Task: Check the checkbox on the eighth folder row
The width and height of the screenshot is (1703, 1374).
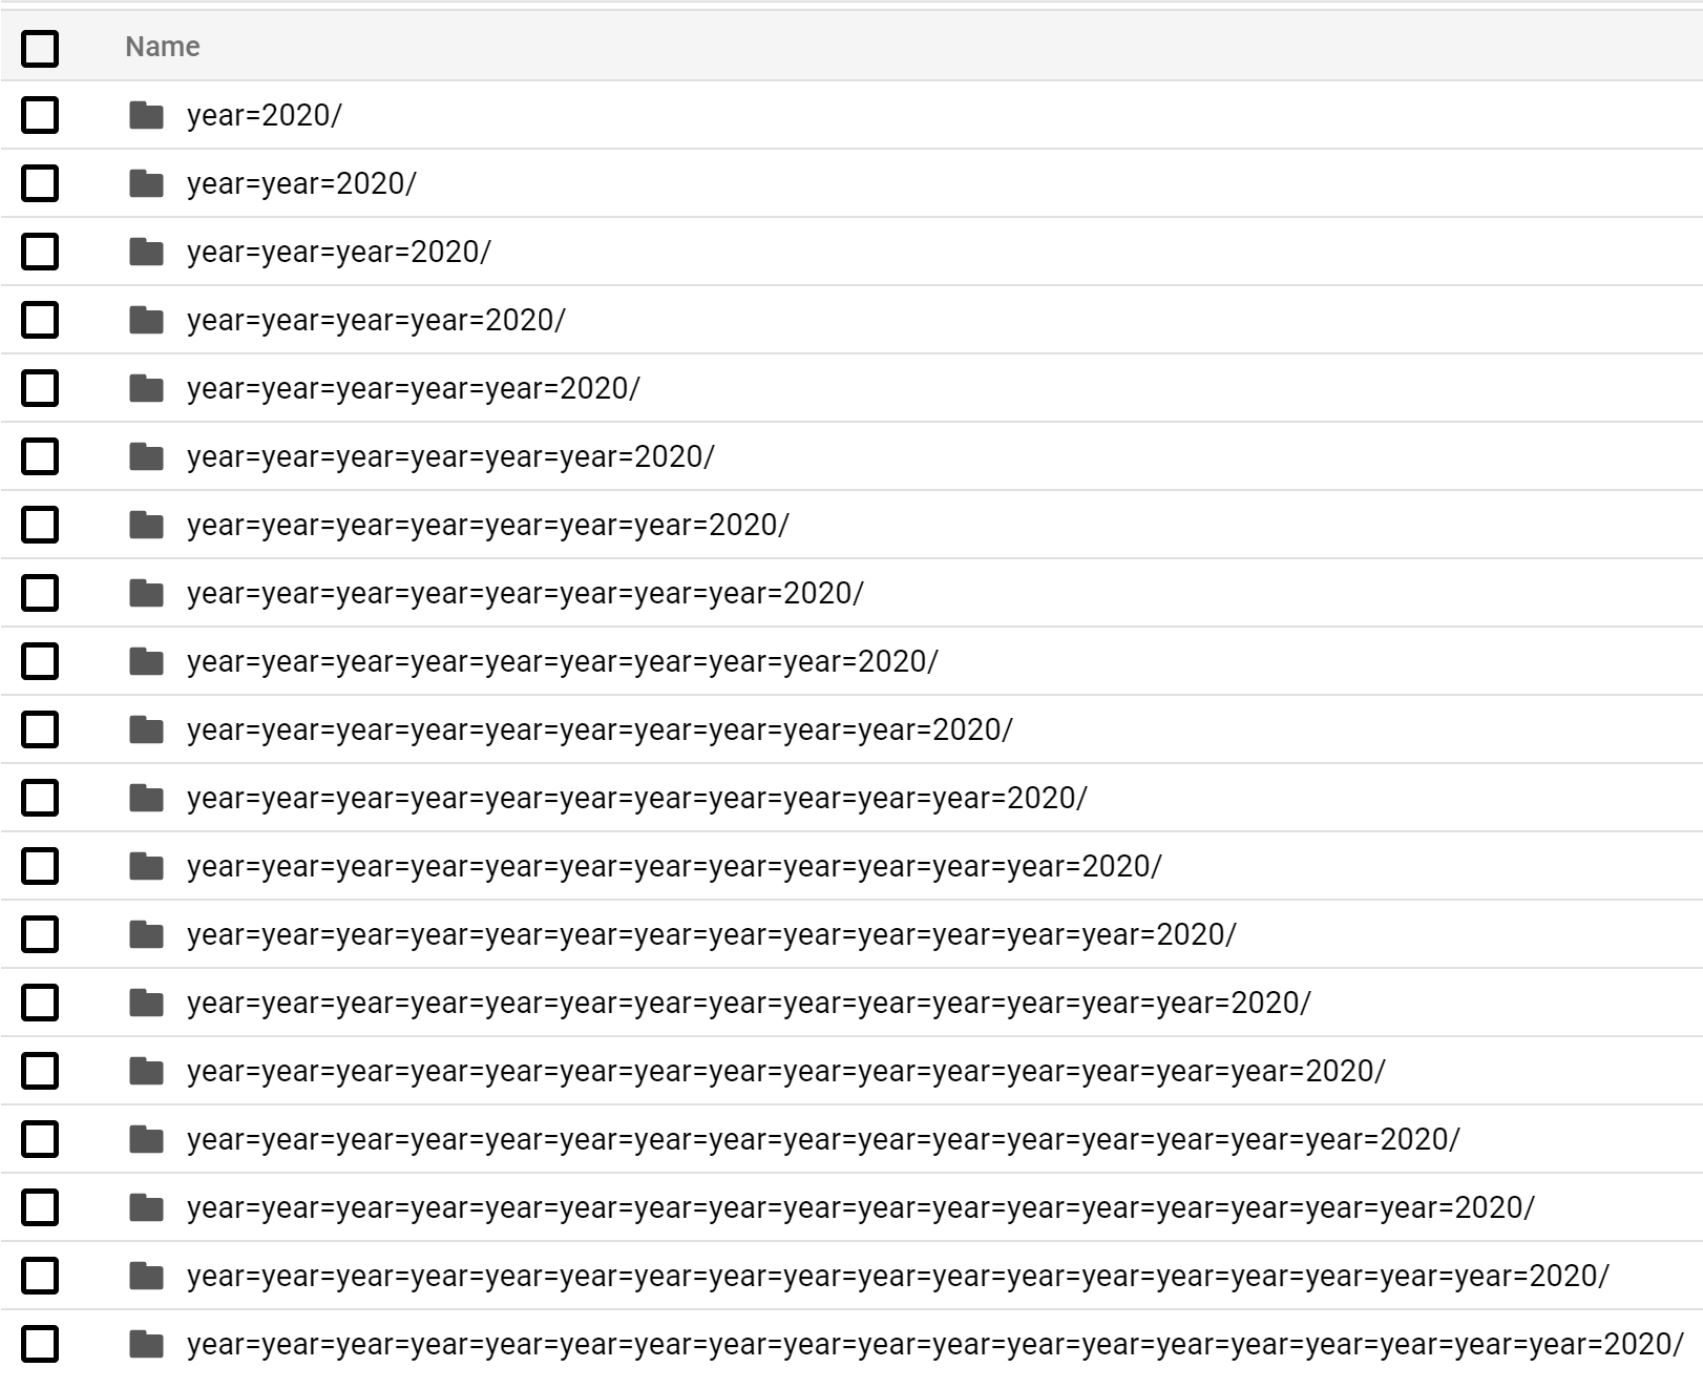Action: coord(40,594)
